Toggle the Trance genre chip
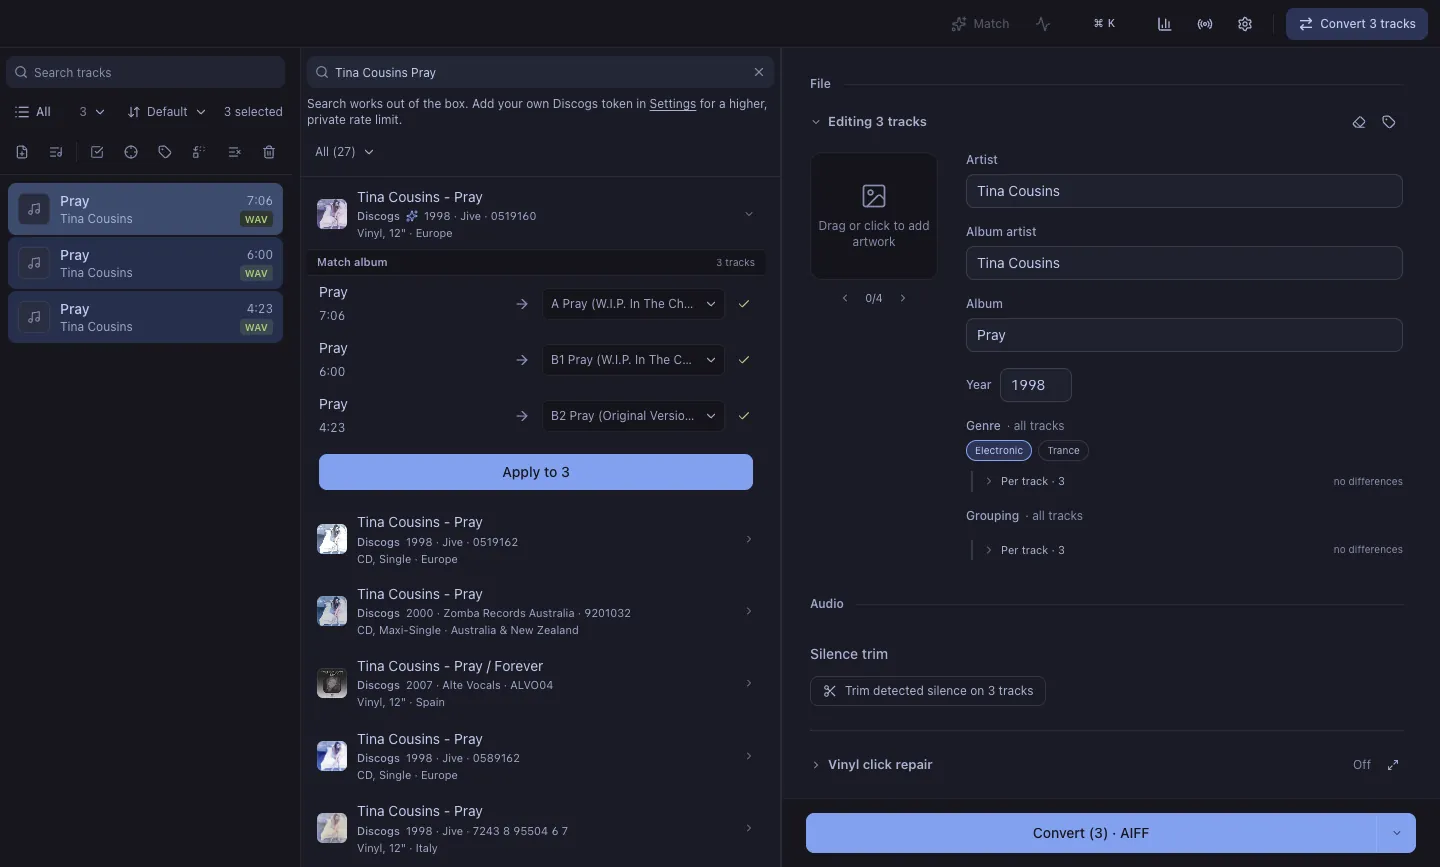This screenshot has width=1440, height=867. 1063,451
